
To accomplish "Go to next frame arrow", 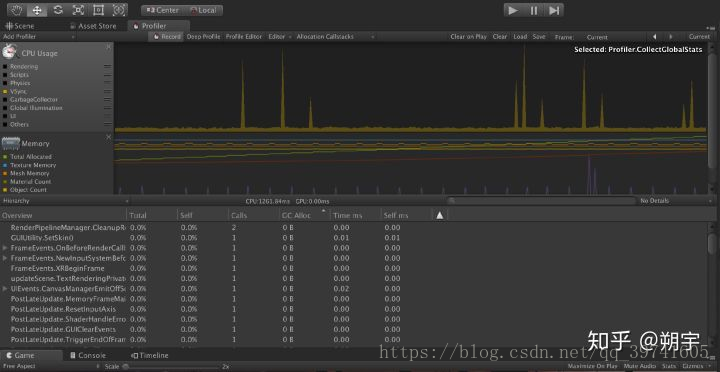I will (x=670, y=37).
